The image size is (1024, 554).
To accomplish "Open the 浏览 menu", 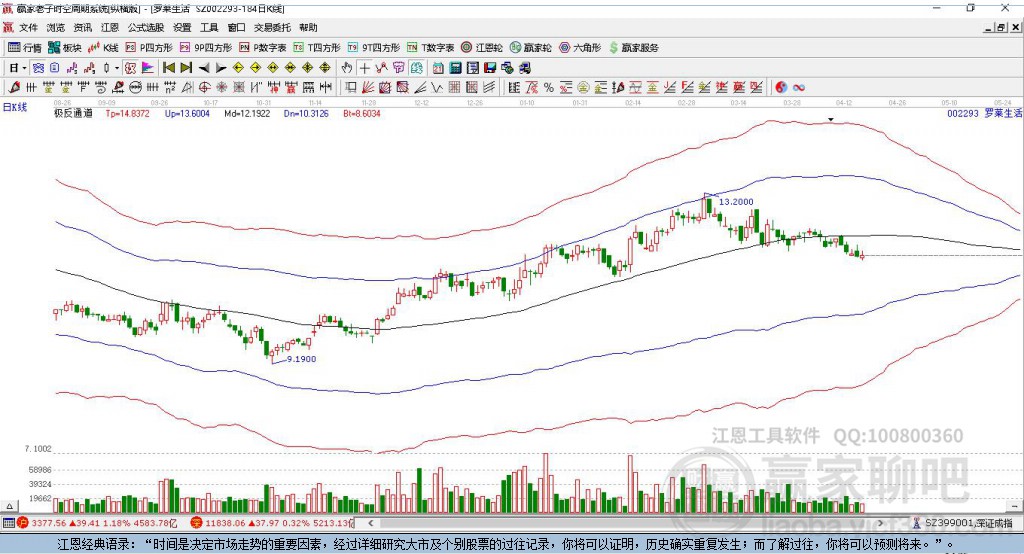I will click(56, 27).
